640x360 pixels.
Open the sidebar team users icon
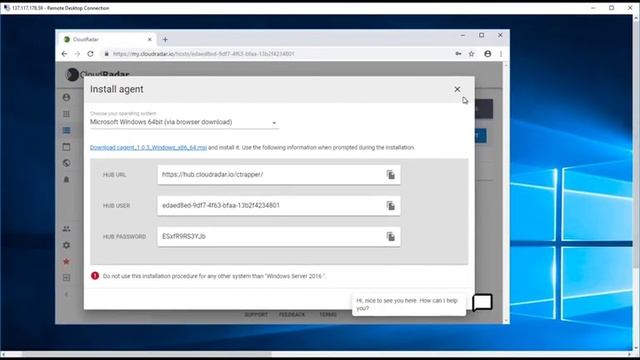pyautogui.click(x=67, y=229)
